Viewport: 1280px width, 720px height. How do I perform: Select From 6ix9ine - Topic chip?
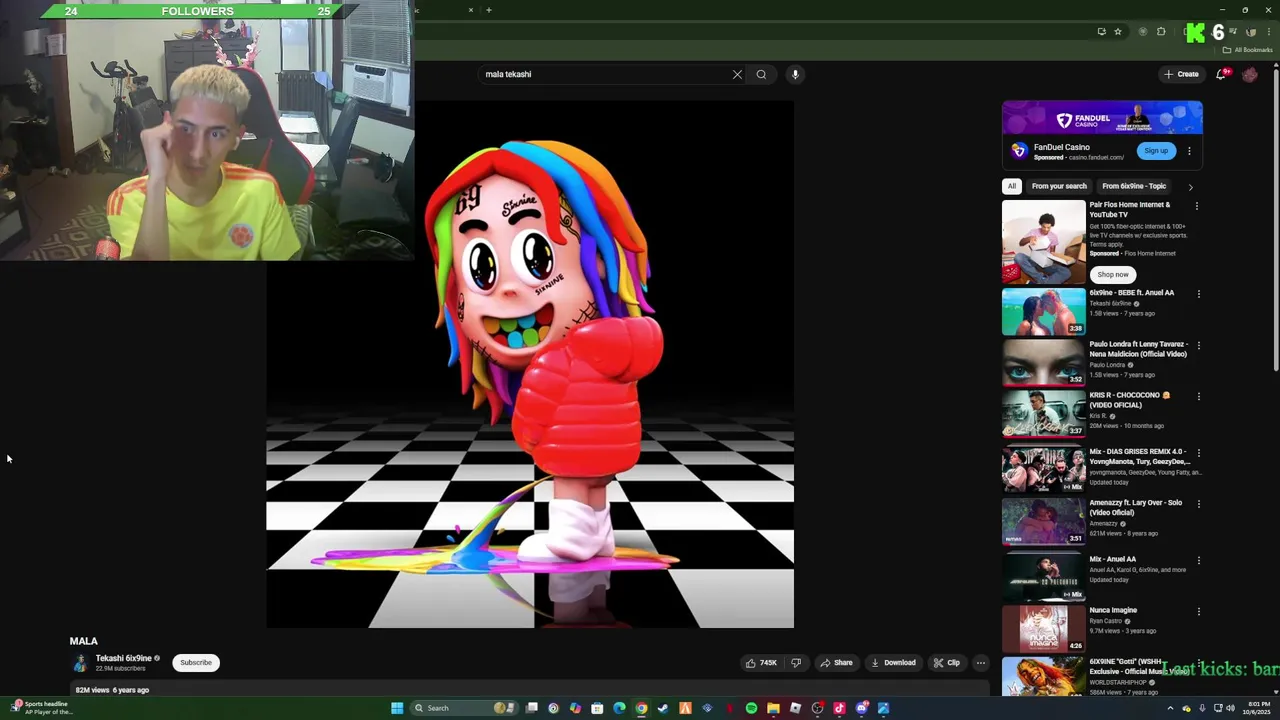pos(1134,186)
